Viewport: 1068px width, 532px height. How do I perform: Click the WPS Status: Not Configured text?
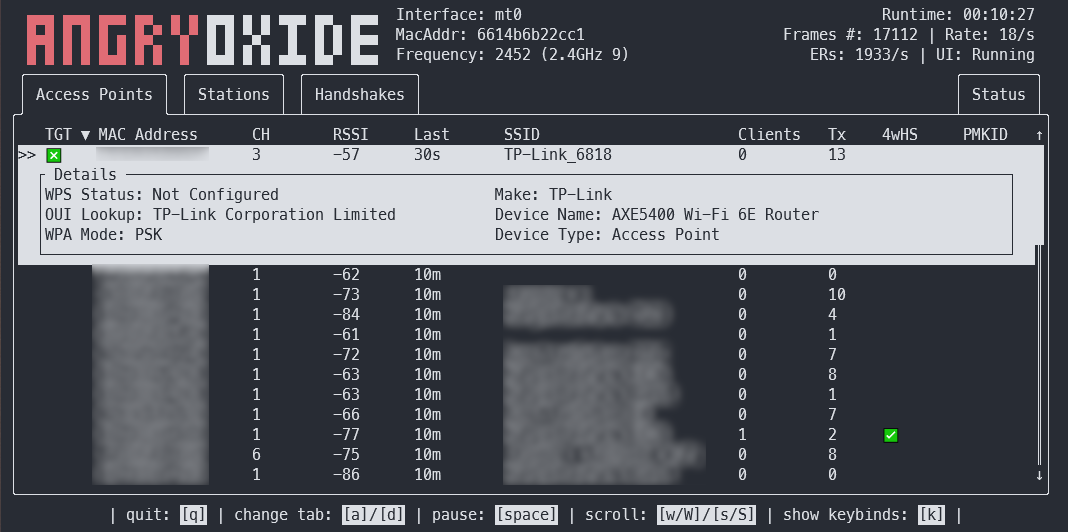(161, 195)
